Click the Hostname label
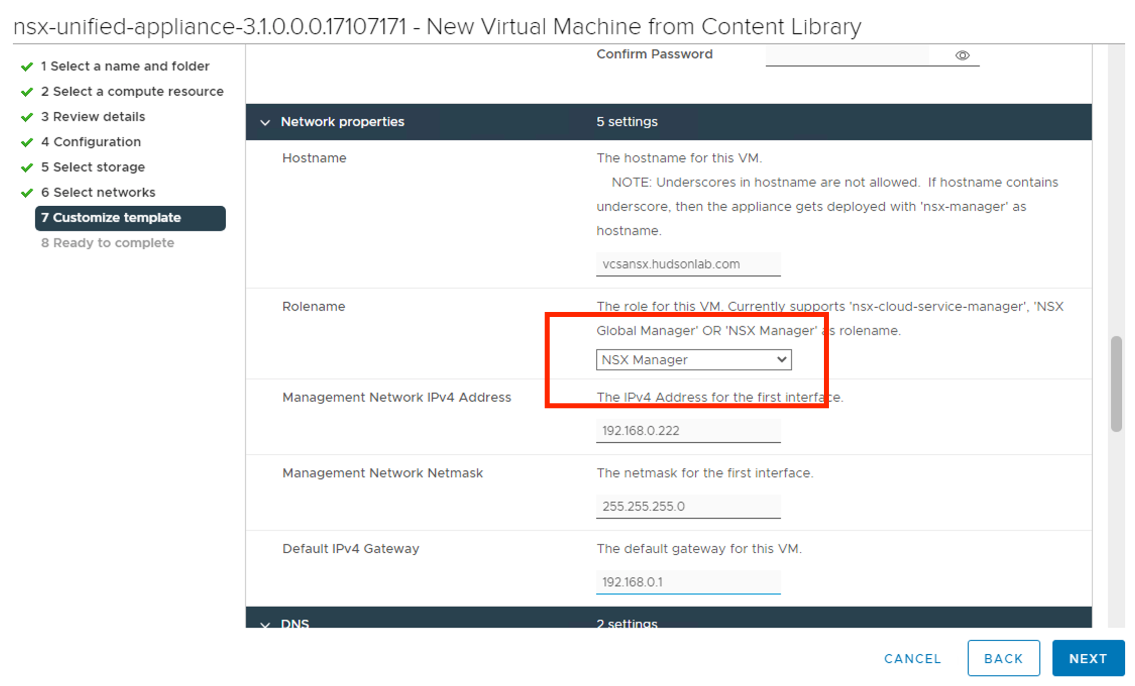1135x686 pixels. (x=314, y=158)
